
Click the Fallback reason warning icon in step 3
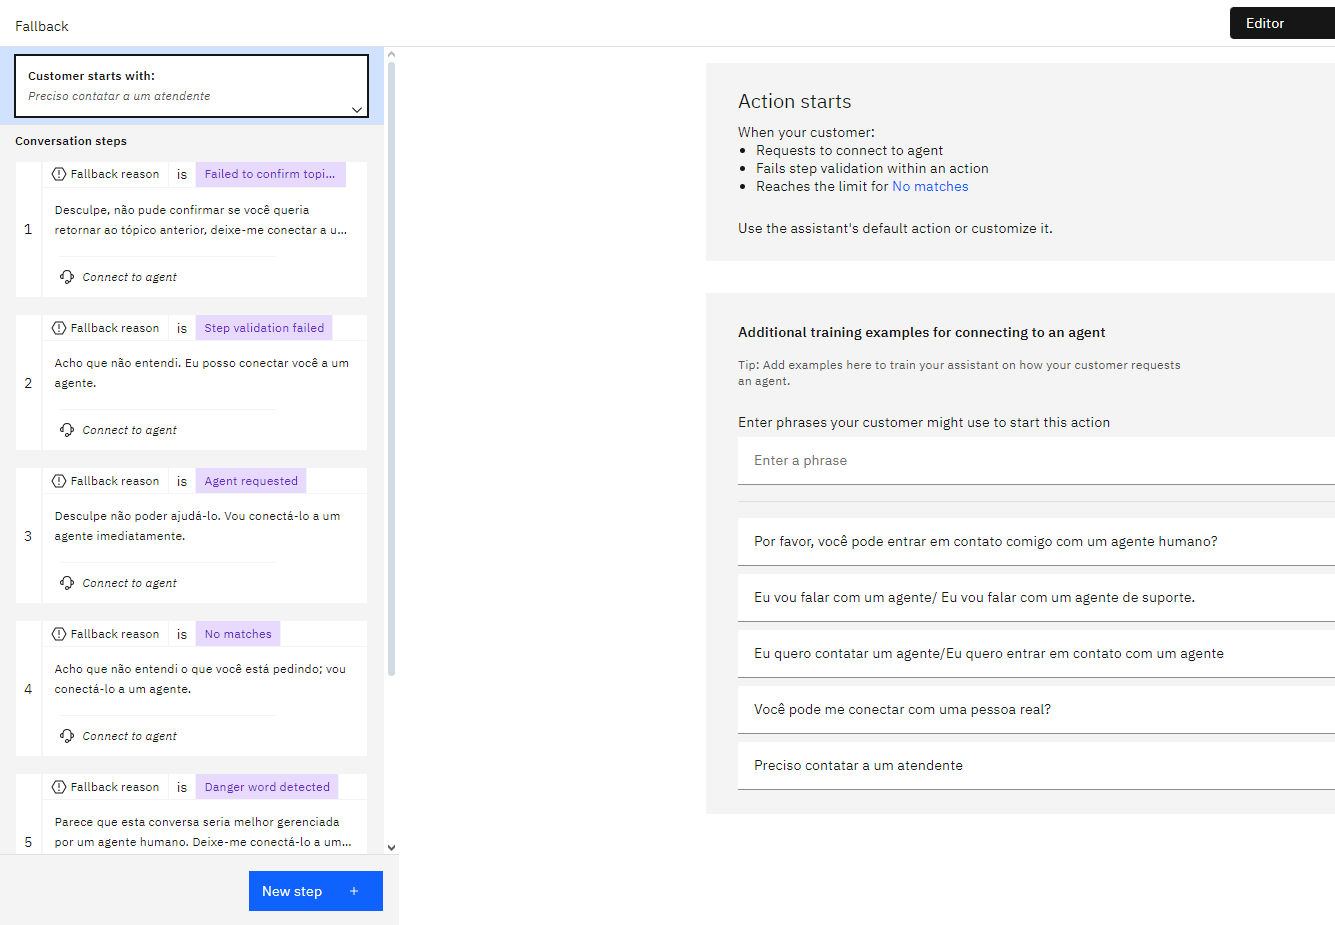click(59, 481)
